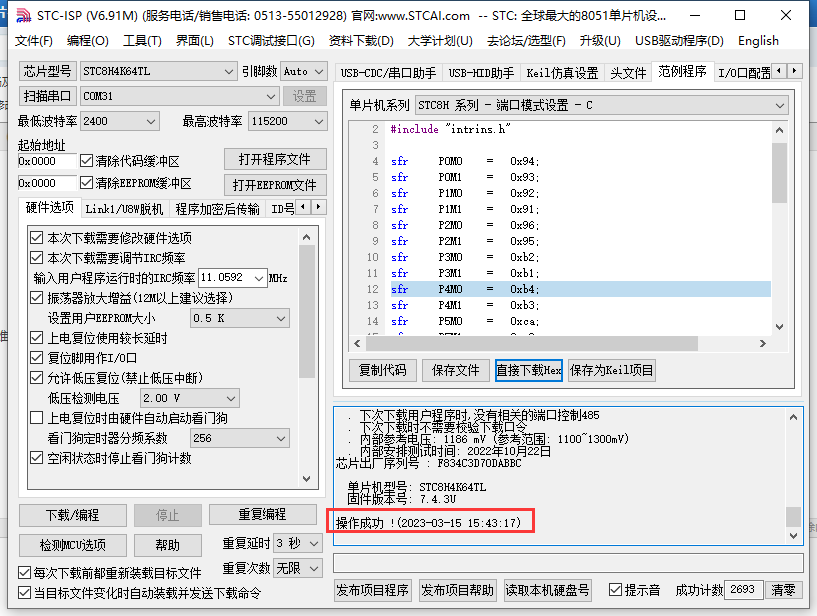Click 直接下载Hex button
The width and height of the screenshot is (817, 616).
click(x=528, y=371)
